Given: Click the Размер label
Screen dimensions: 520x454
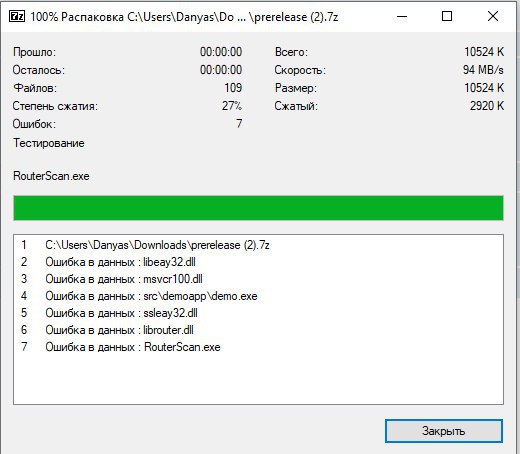Looking at the screenshot, I should point(296,88).
